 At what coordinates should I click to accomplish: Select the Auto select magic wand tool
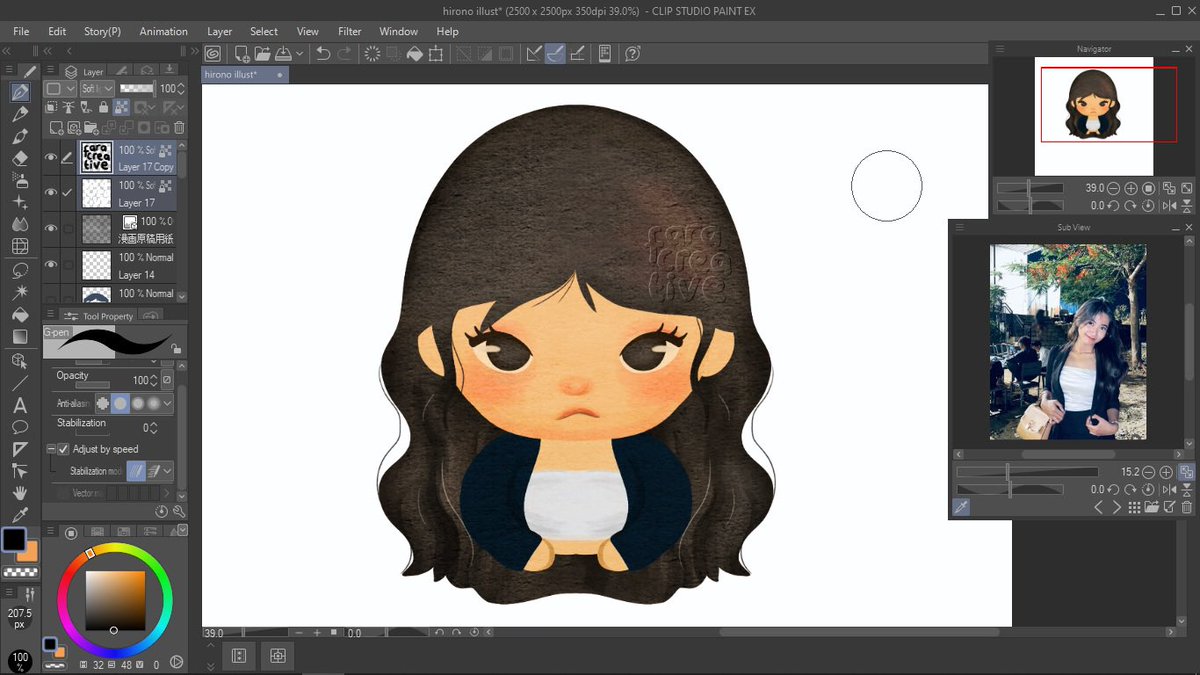point(20,293)
